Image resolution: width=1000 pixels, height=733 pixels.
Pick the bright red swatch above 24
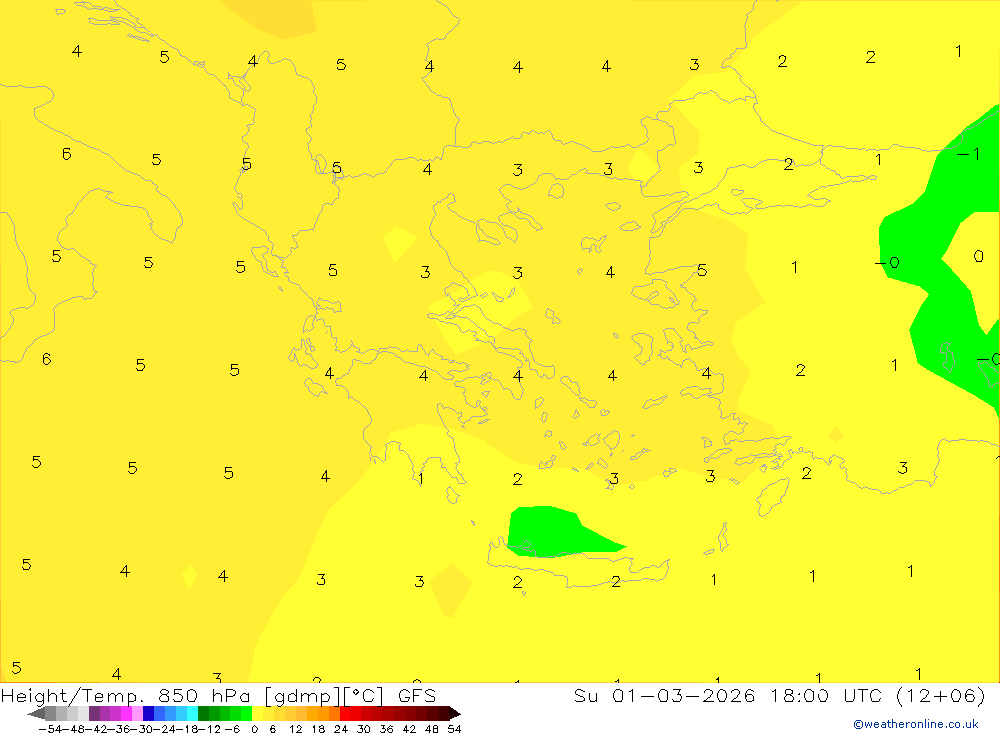[345, 714]
